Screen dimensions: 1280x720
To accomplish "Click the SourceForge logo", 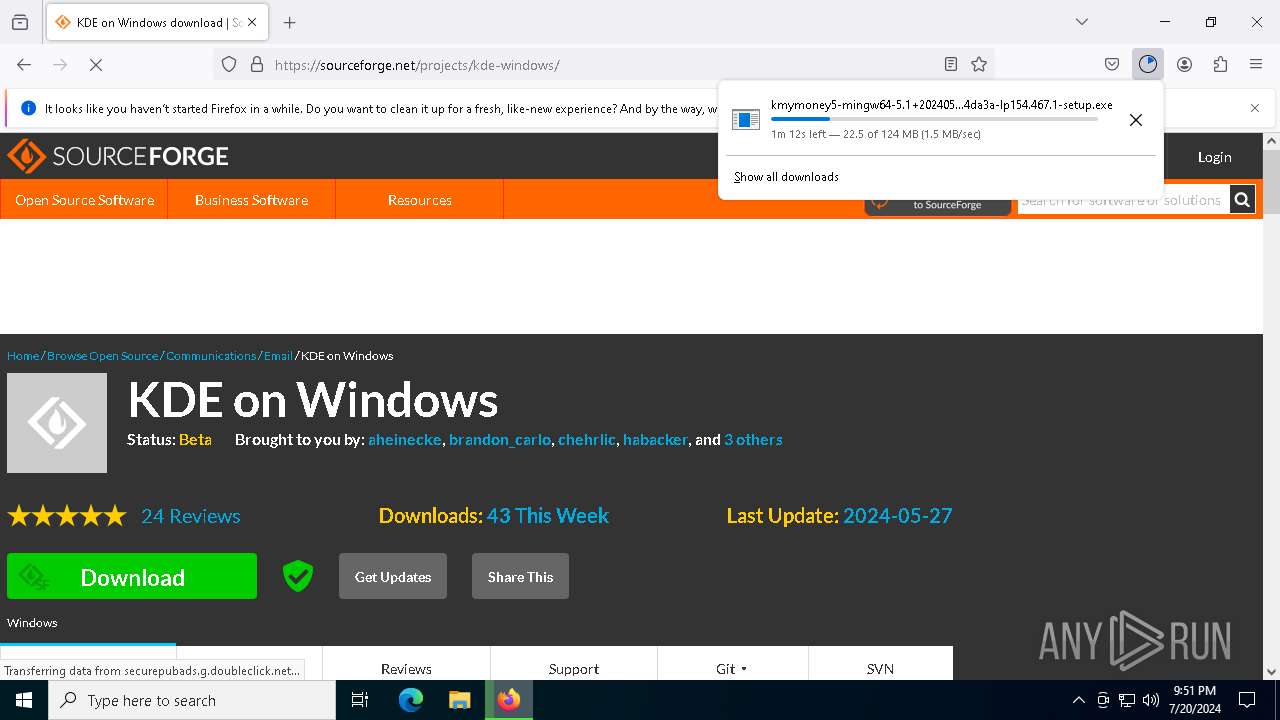I will click(118, 156).
